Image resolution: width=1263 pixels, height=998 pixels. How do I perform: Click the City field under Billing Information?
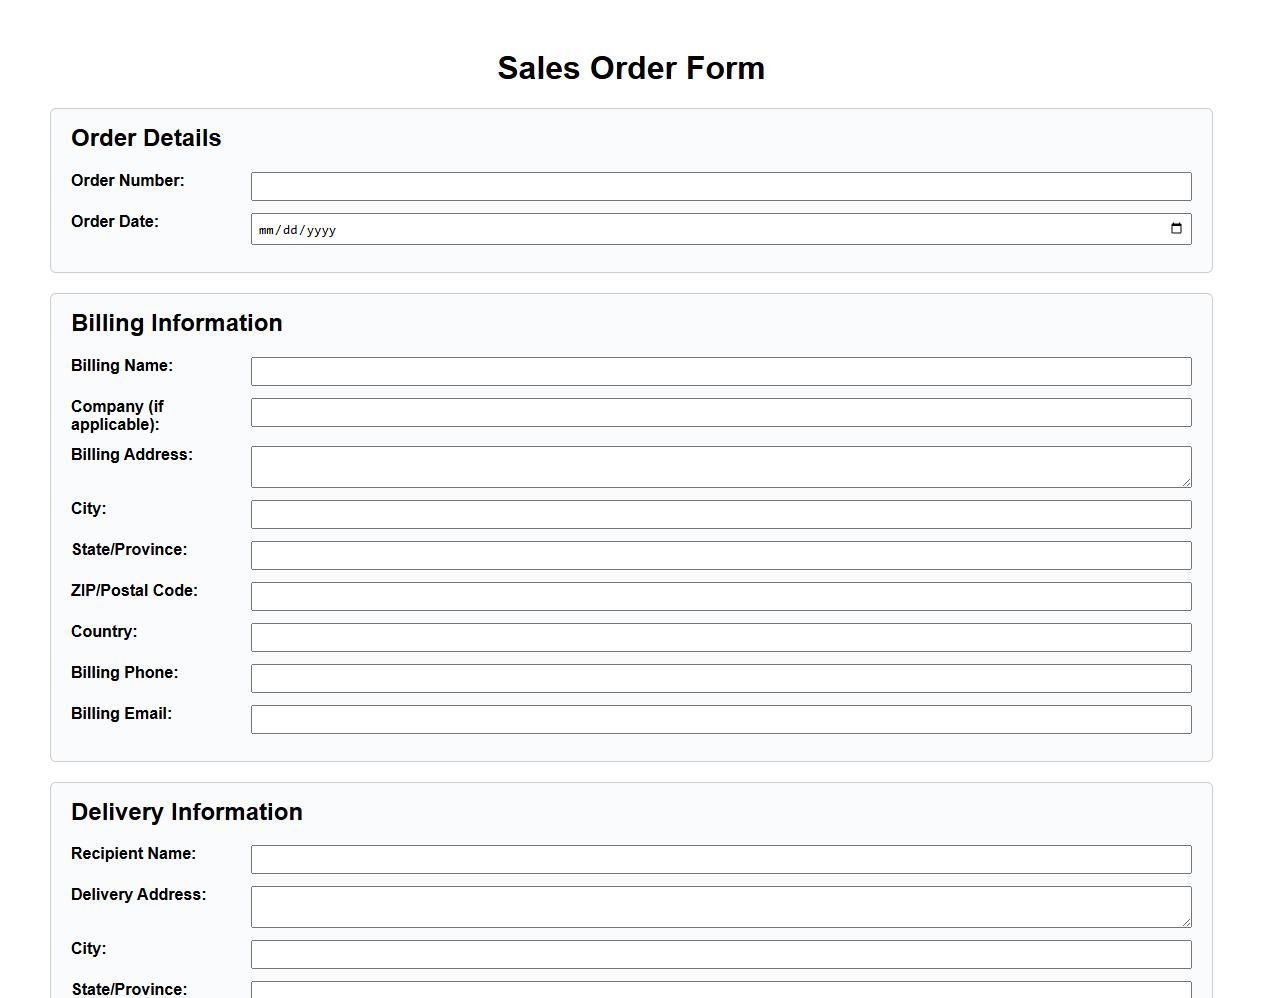point(721,514)
